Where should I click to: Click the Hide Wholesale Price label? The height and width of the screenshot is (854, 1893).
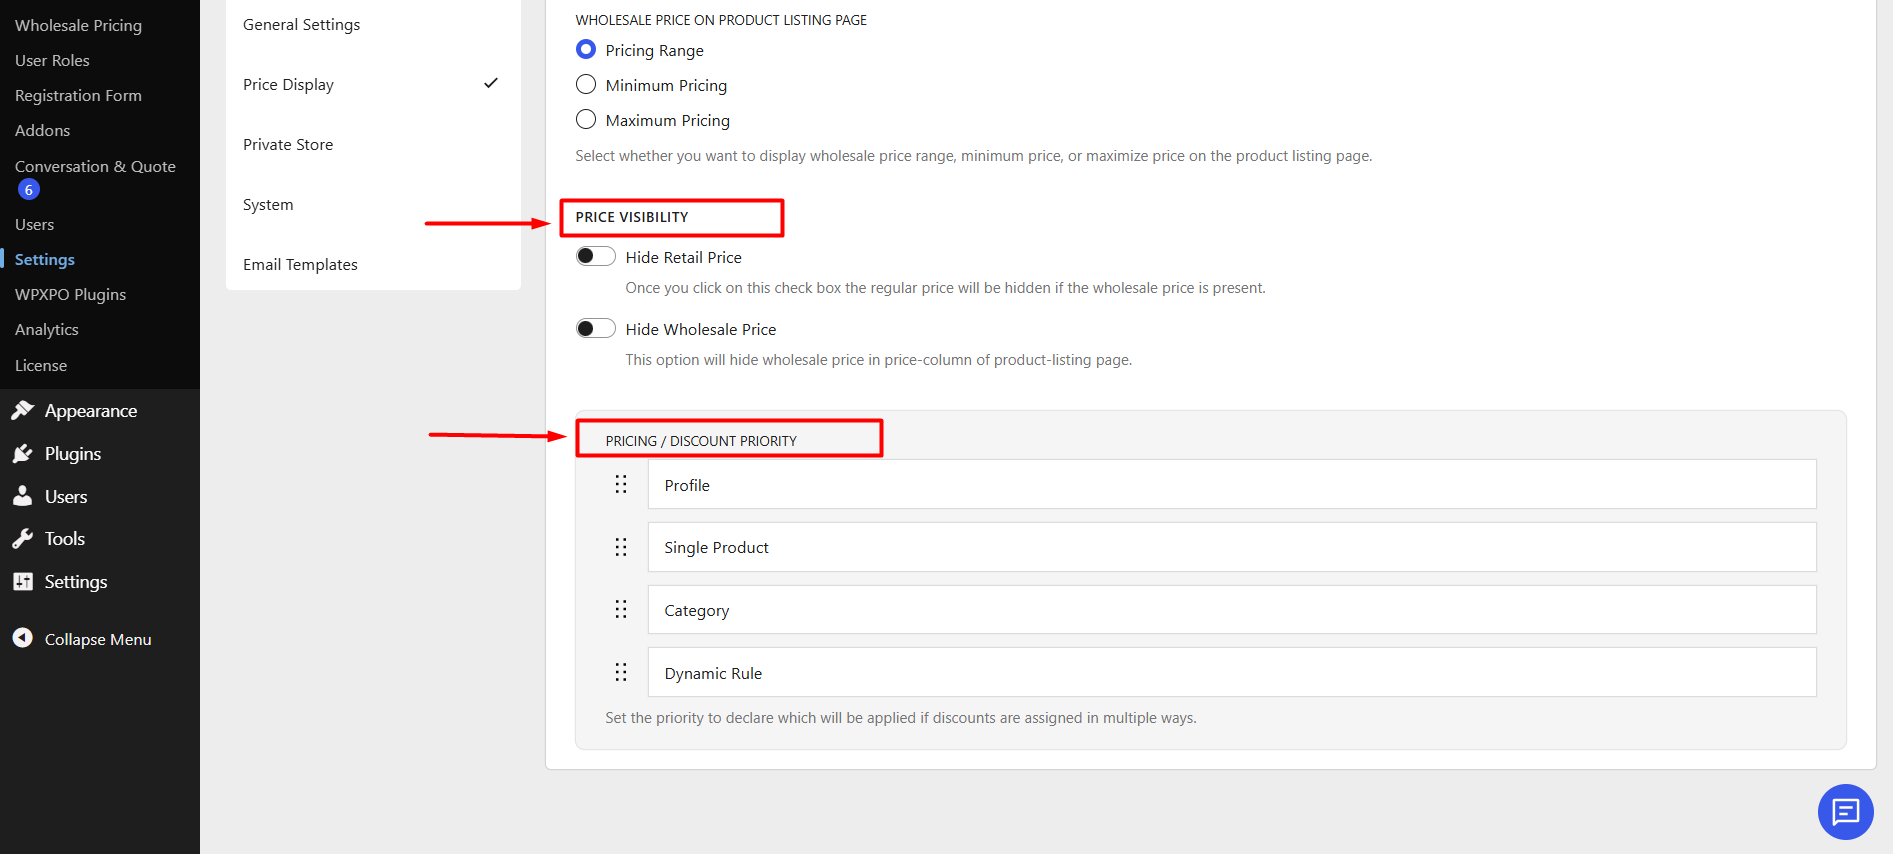[x=701, y=329]
